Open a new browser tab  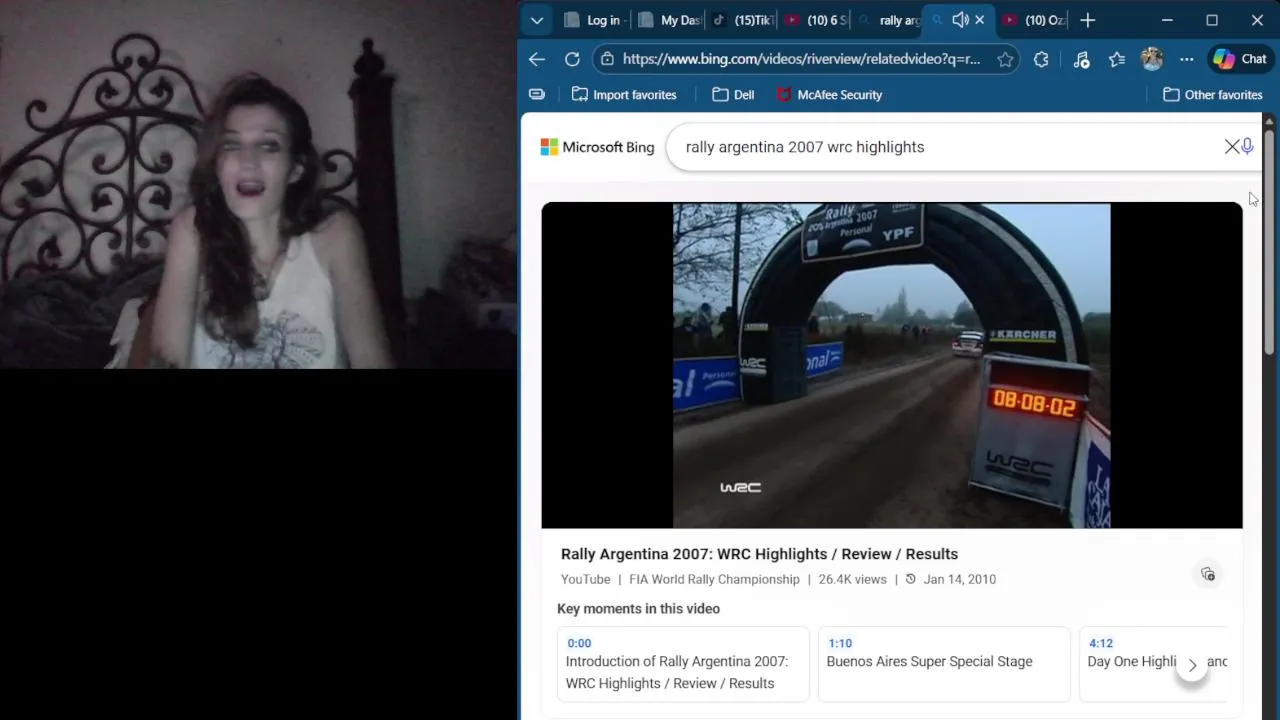click(1088, 20)
